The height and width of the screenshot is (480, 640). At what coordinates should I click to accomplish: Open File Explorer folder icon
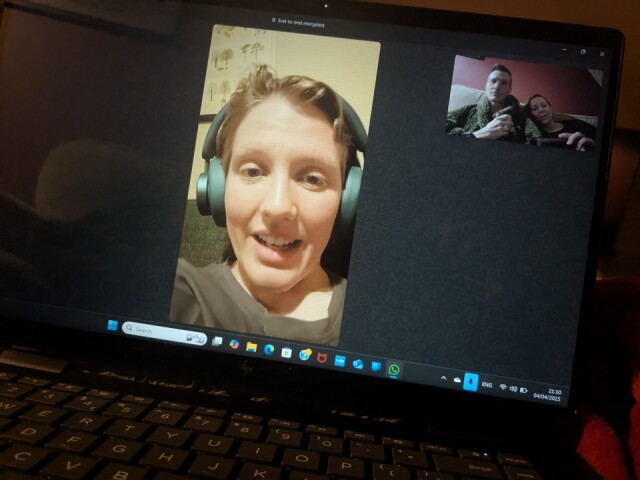point(251,347)
